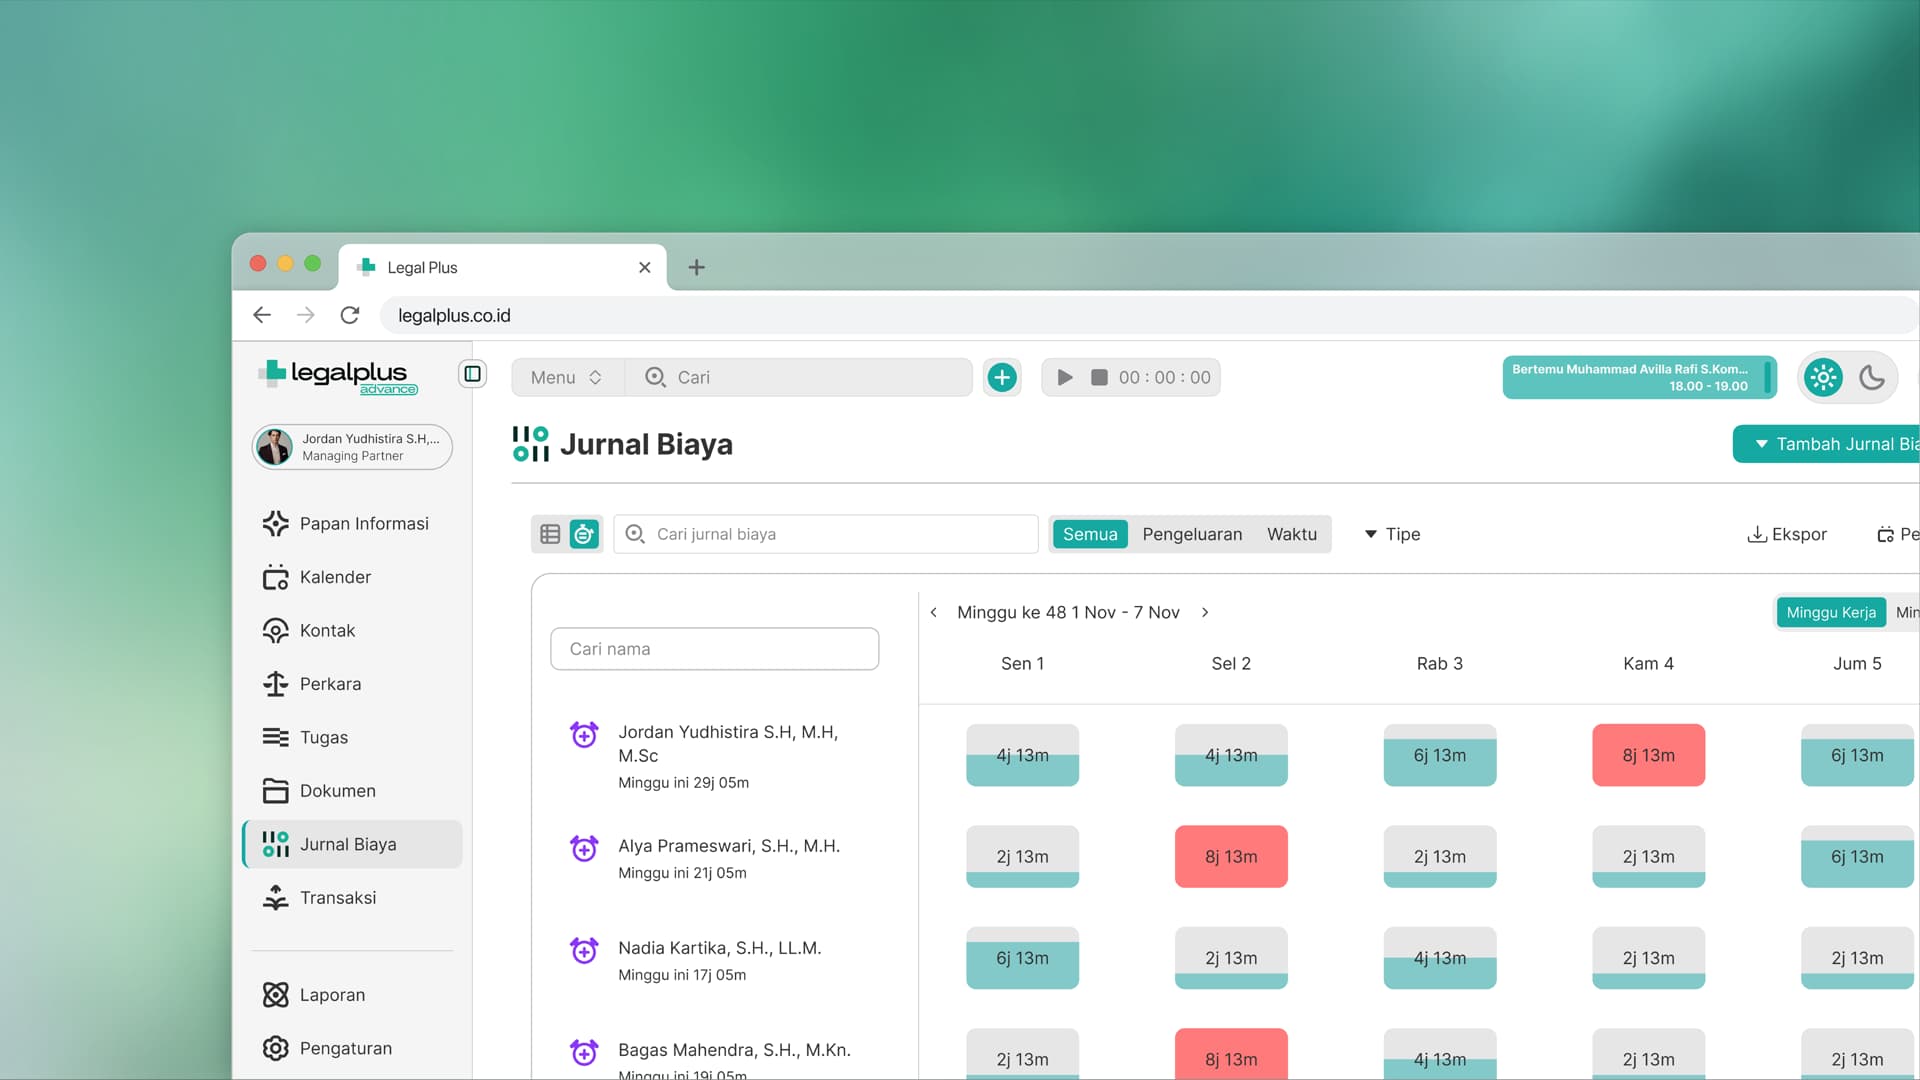Viewport: 1920px width, 1080px height.
Task: Select the timer grid view icon
Action: coord(584,534)
